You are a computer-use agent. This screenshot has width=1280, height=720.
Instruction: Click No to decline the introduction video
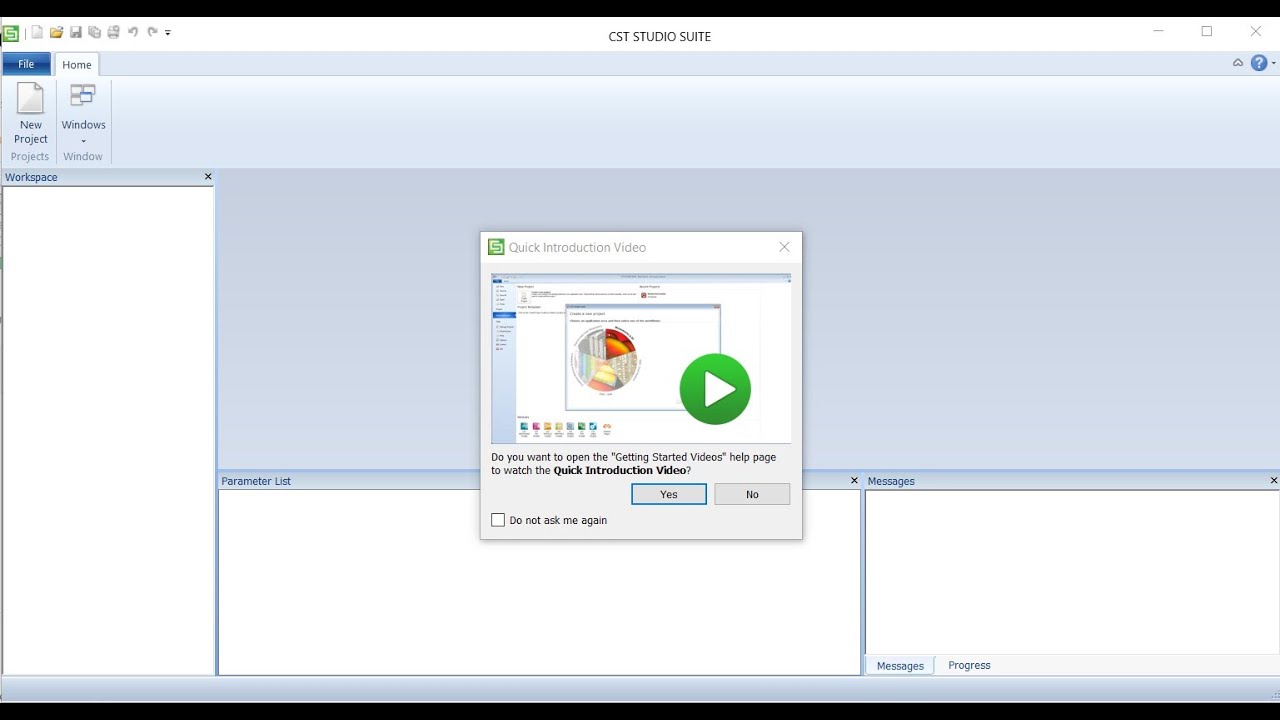(752, 494)
